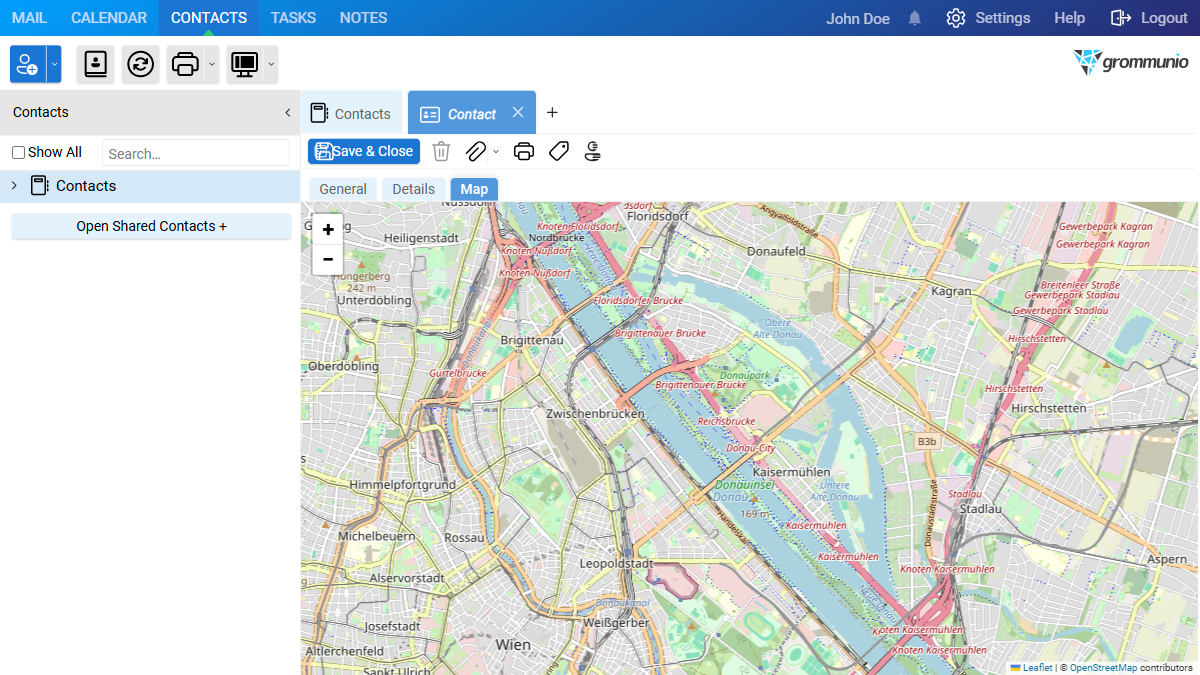Click the hand-with-coins icon in contact toolbar
Image resolution: width=1200 pixels, height=675 pixels.
(593, 151)
